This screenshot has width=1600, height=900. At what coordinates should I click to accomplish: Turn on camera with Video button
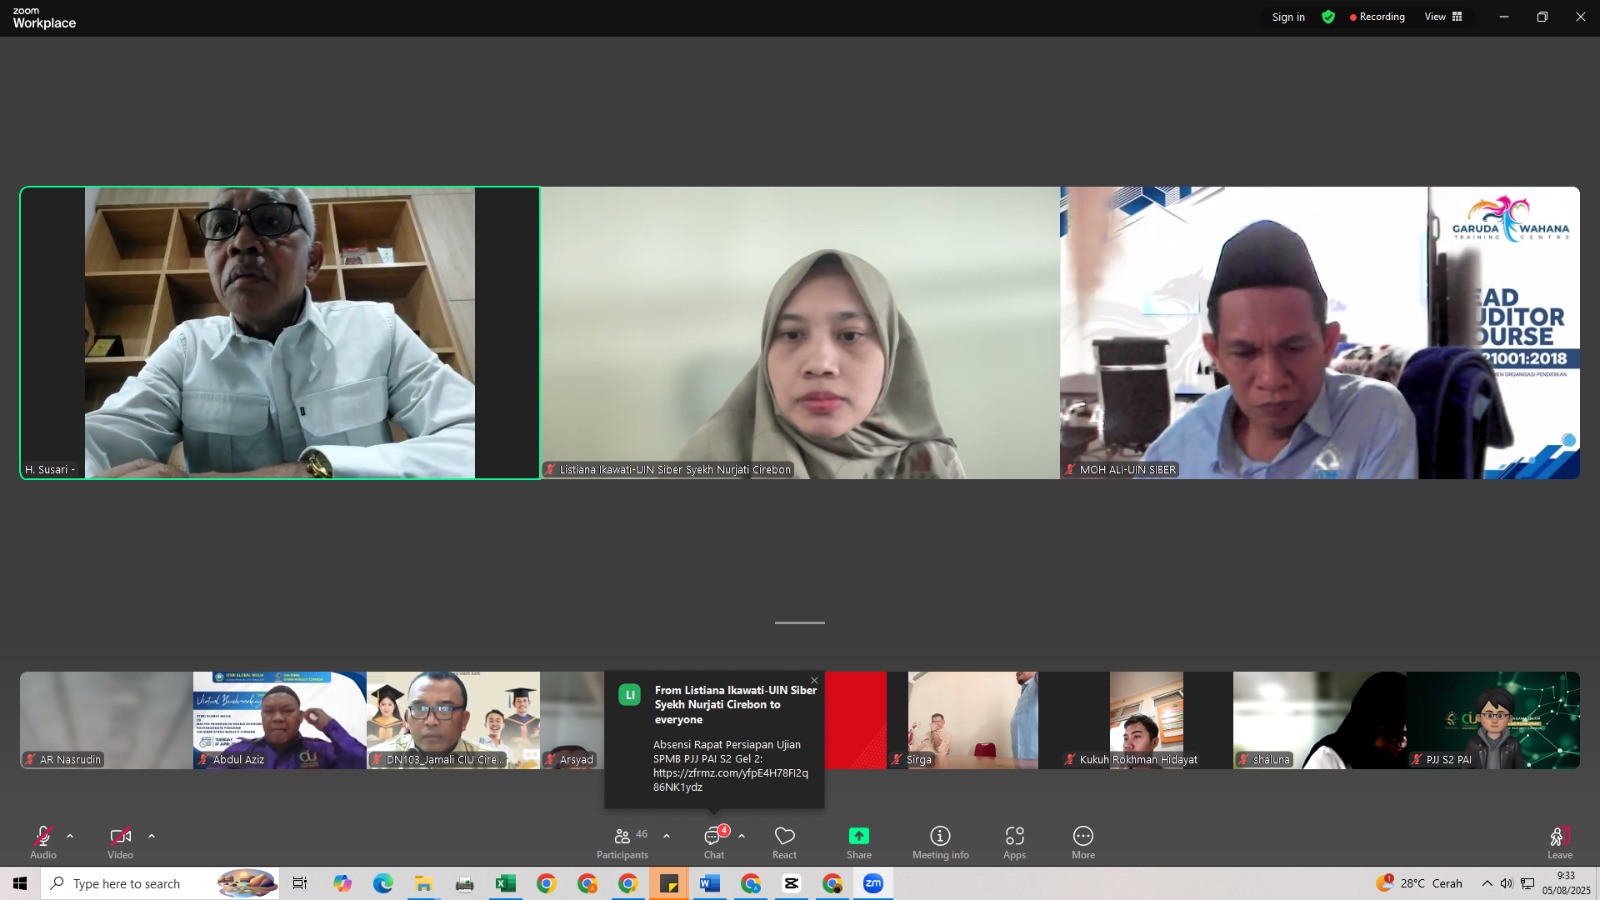[x=120, y=842]
